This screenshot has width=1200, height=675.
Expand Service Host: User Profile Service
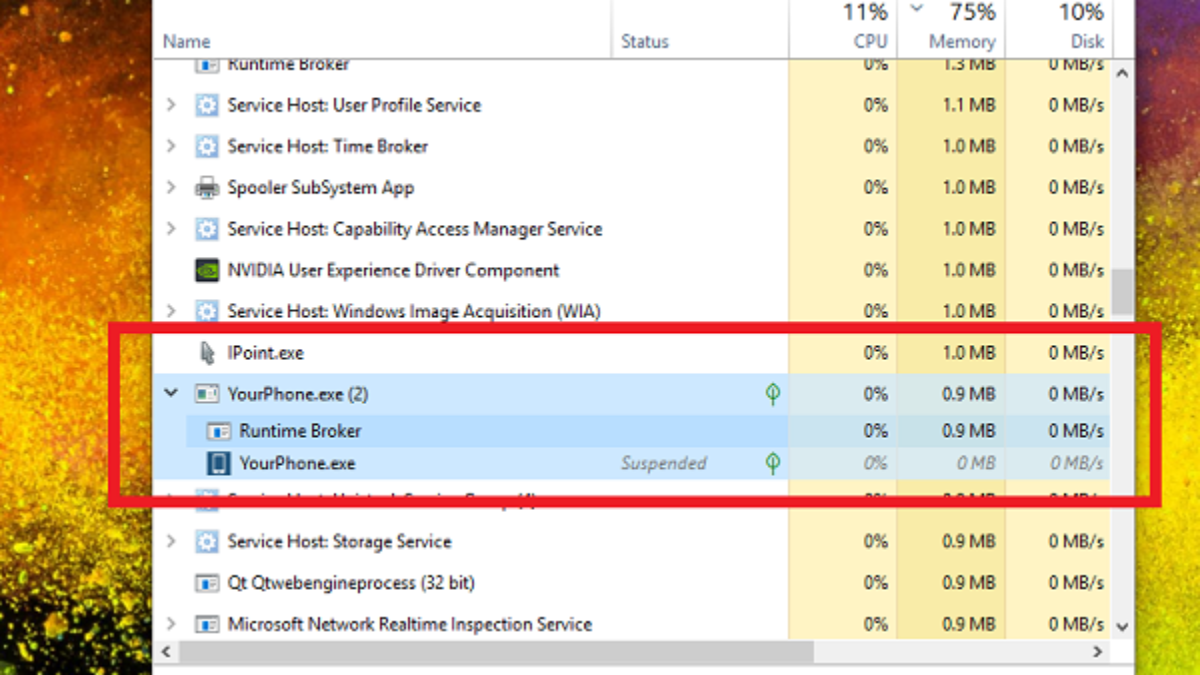coord(171,105)
